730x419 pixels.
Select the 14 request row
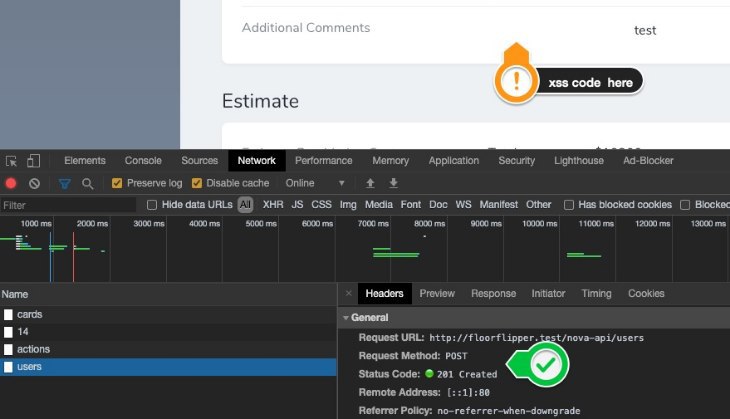click(168, 332)
